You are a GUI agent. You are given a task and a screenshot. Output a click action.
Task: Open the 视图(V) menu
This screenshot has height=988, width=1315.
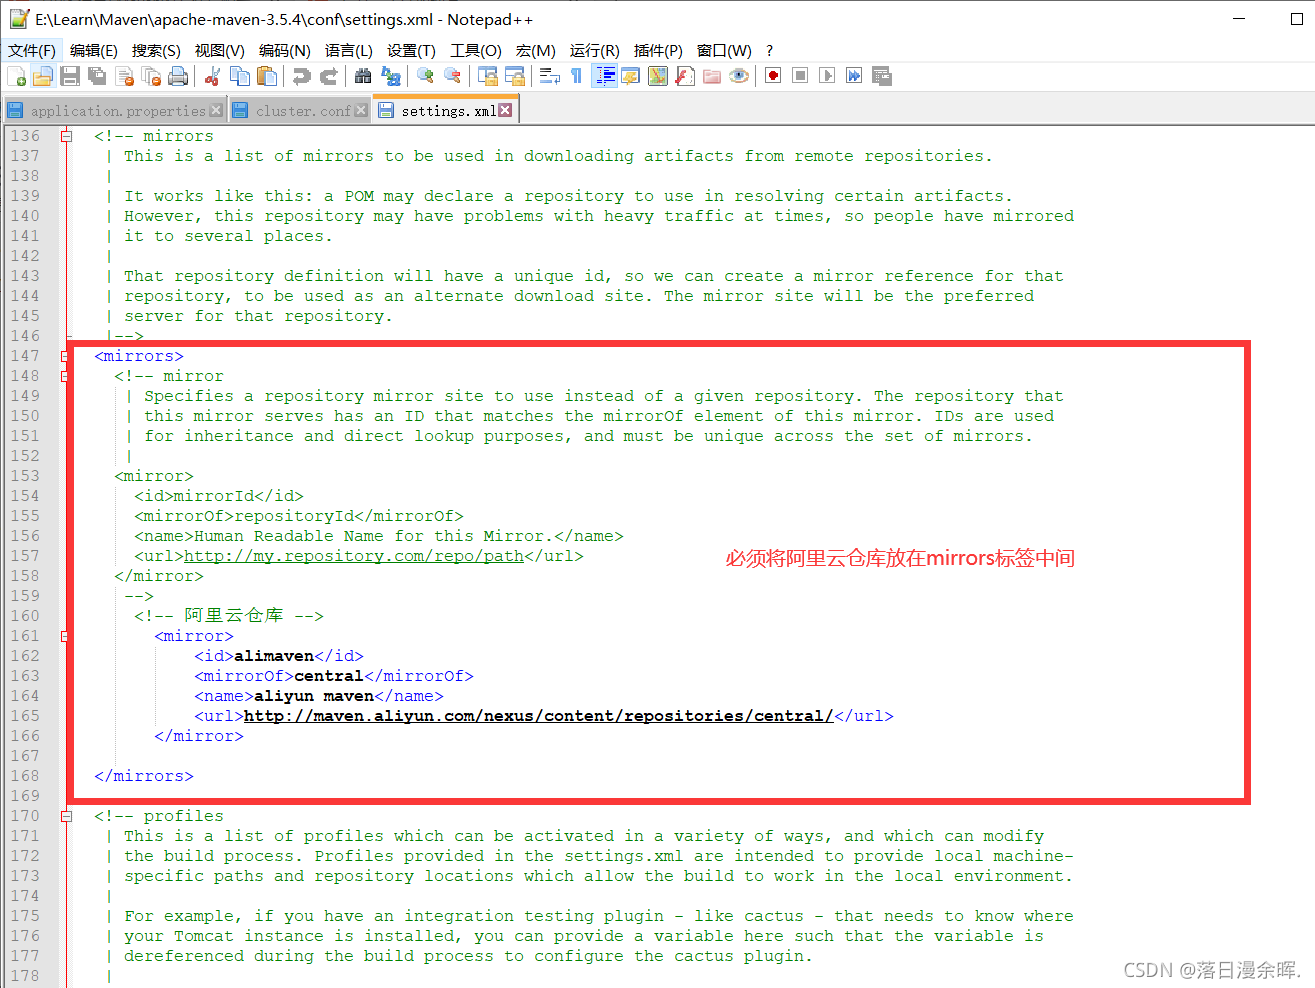click(220, 50)
